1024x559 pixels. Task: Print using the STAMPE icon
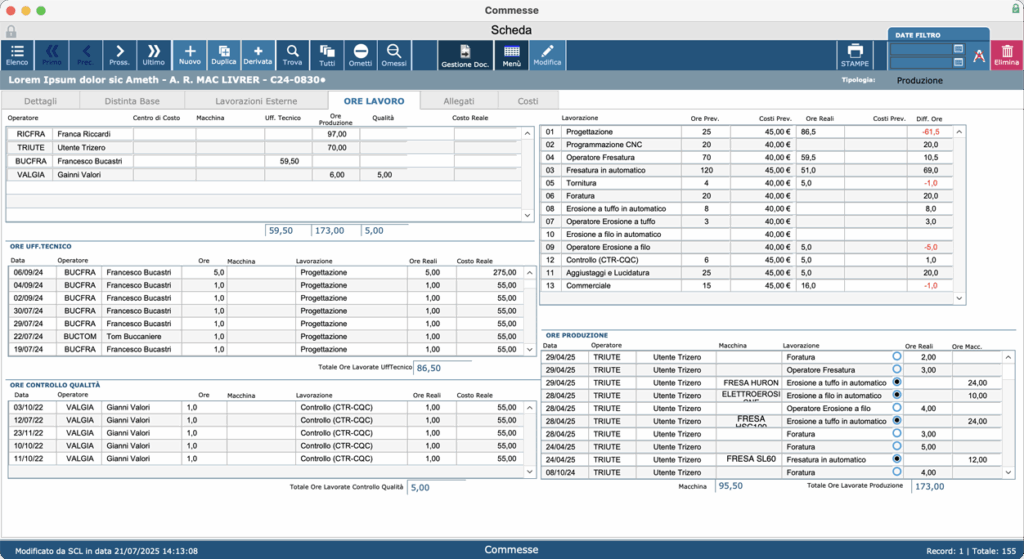click(855, 55)
